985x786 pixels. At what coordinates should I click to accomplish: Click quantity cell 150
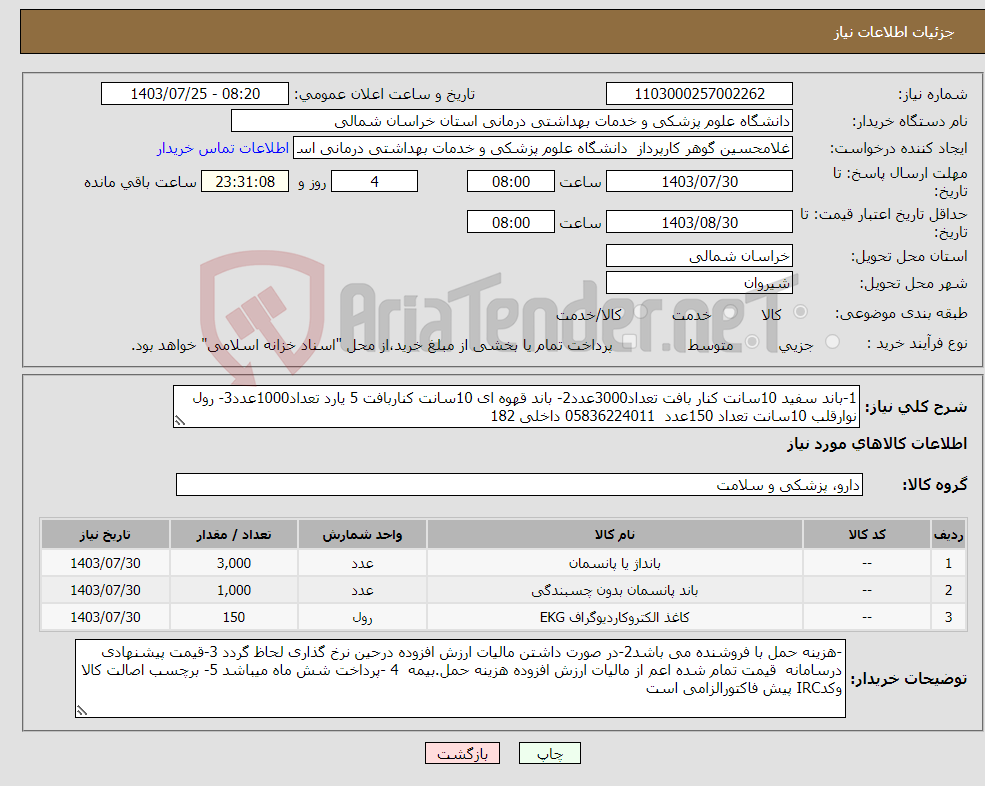coord(234,617)
